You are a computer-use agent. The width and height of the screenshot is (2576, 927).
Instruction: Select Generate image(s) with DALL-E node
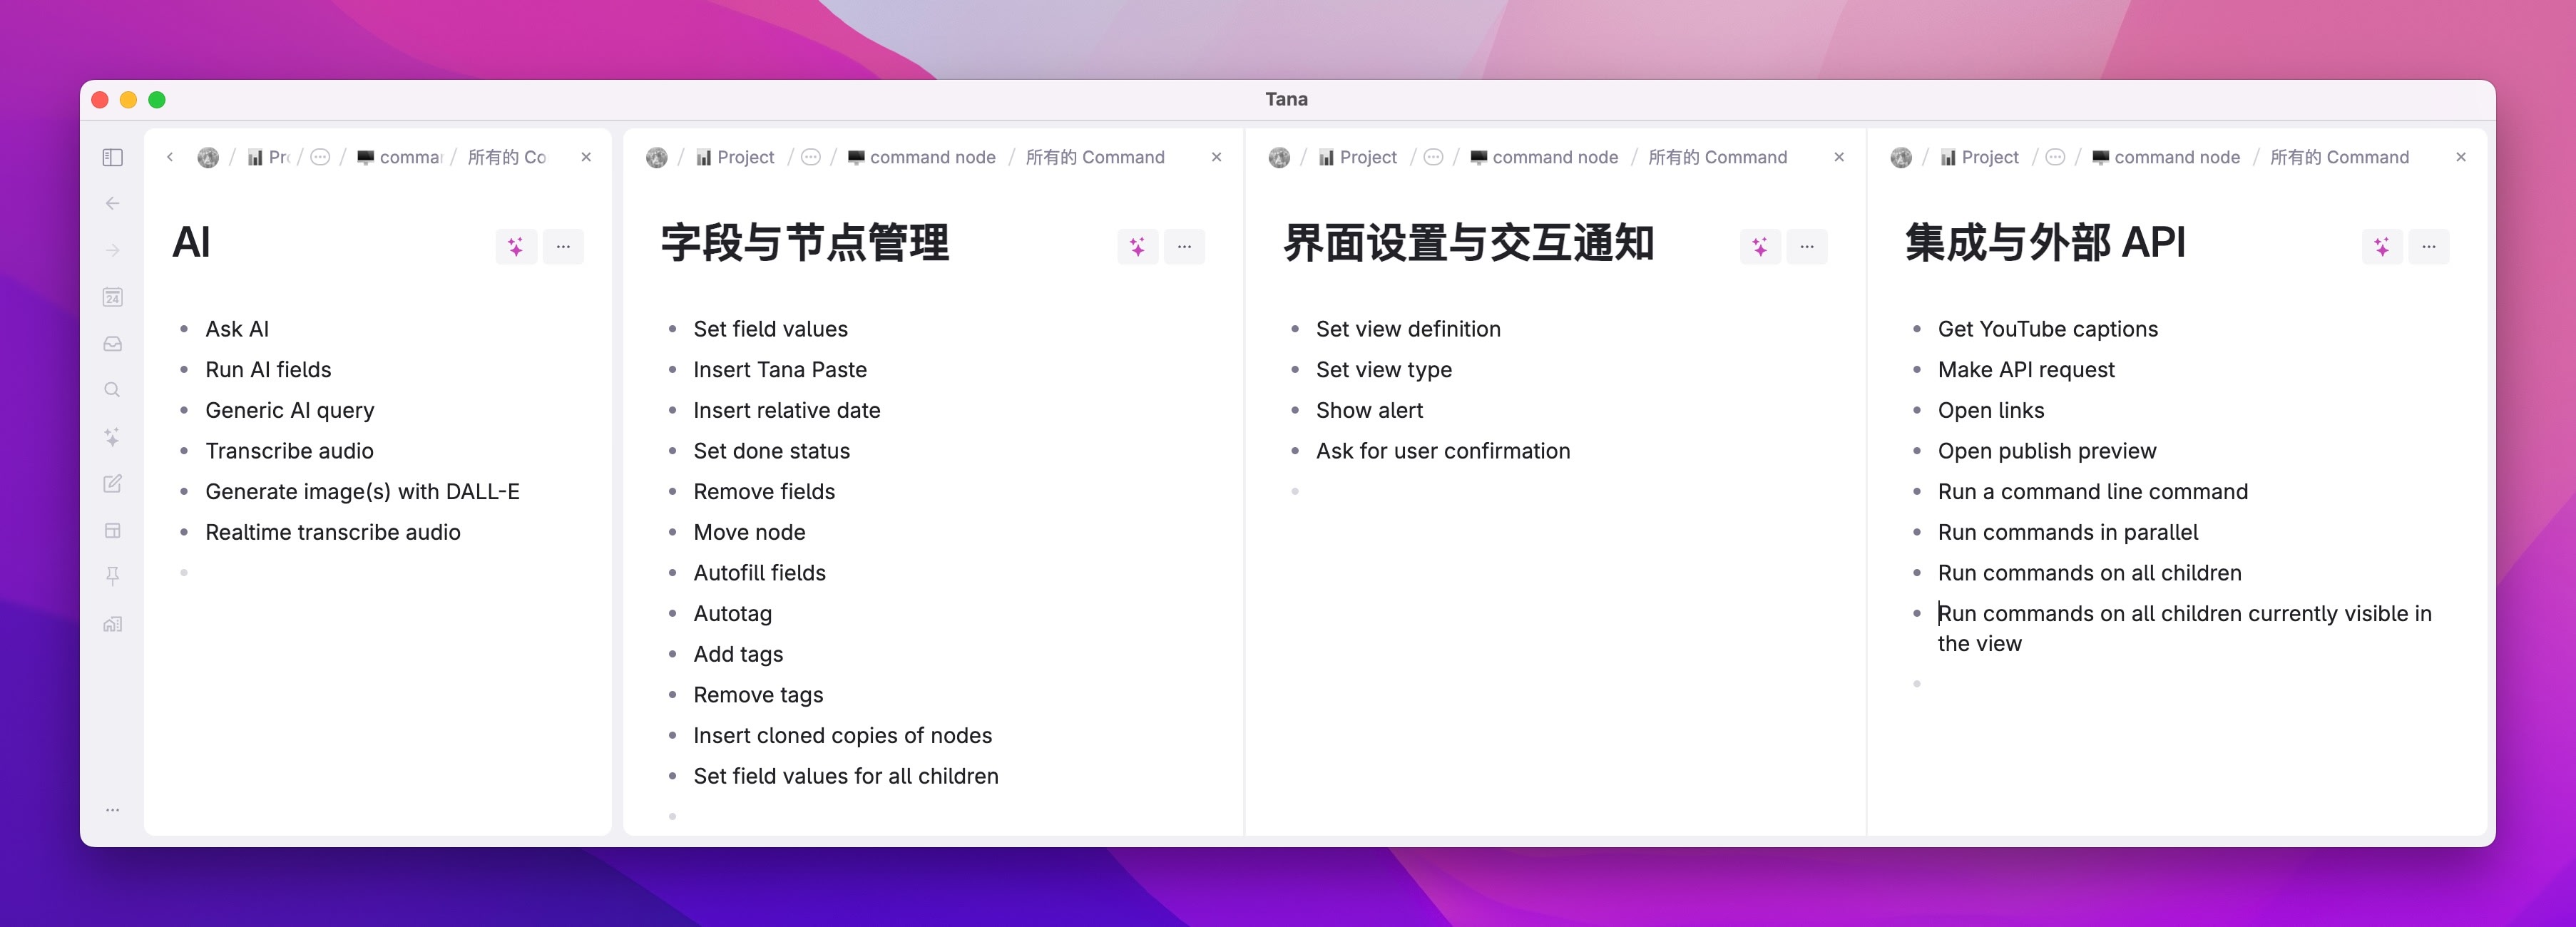point(362,492)
